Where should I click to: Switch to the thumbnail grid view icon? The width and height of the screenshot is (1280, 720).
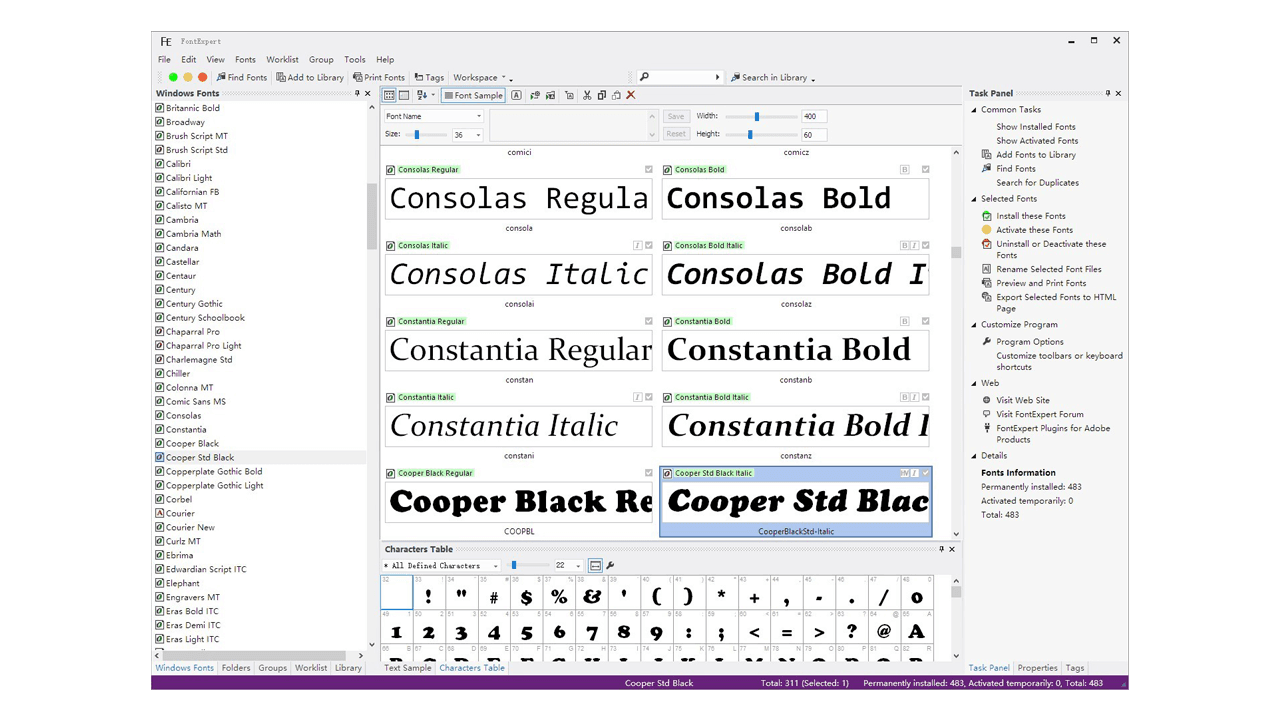click(390, 95)
